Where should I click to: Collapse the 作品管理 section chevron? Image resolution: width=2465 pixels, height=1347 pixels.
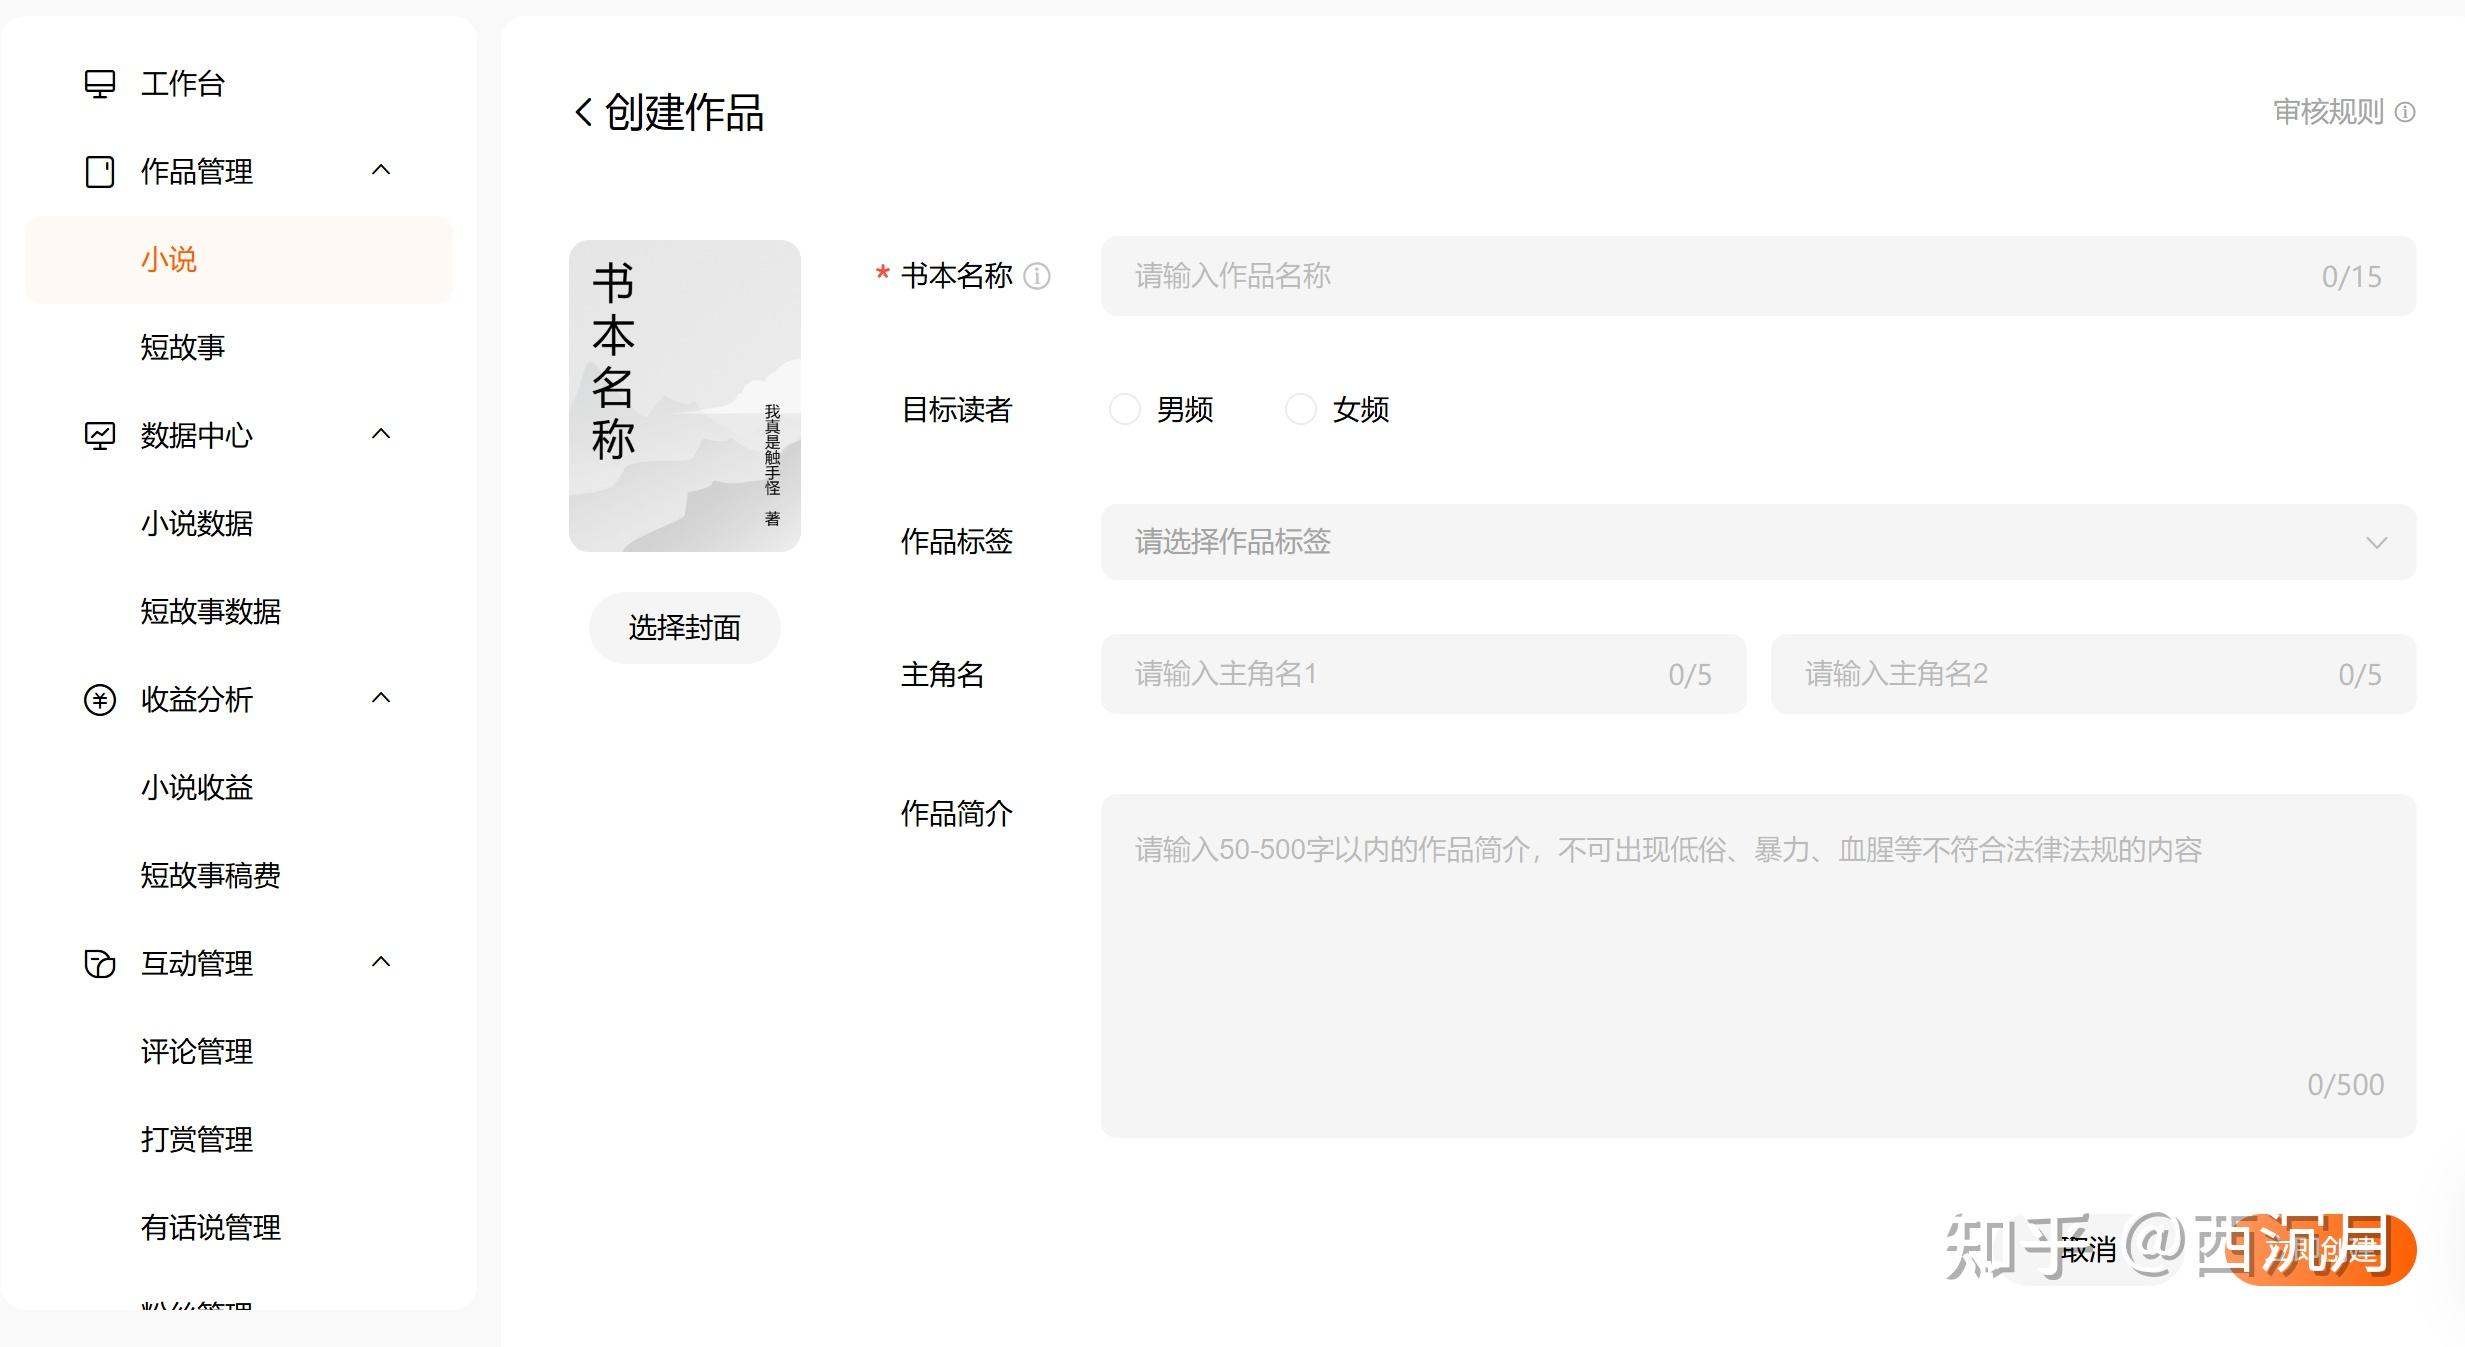[x=381, y=171]
